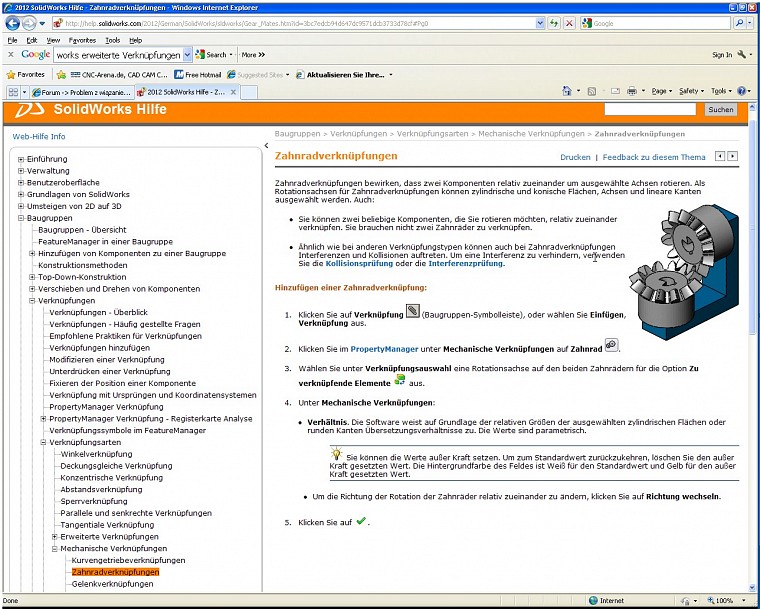Viewport: 760px width, 609px height.
Task: Go to previous topic arrow
Action: (720, 156)
